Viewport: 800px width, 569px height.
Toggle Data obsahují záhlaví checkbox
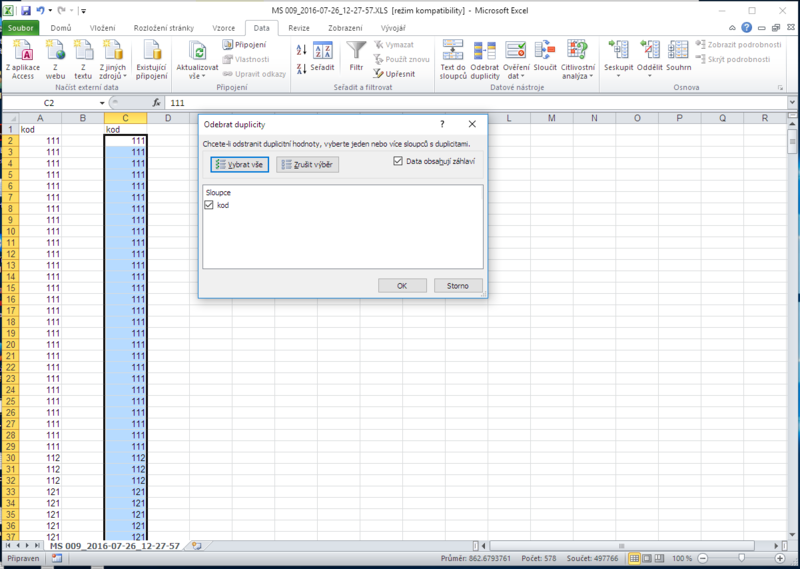coord(398,161)
